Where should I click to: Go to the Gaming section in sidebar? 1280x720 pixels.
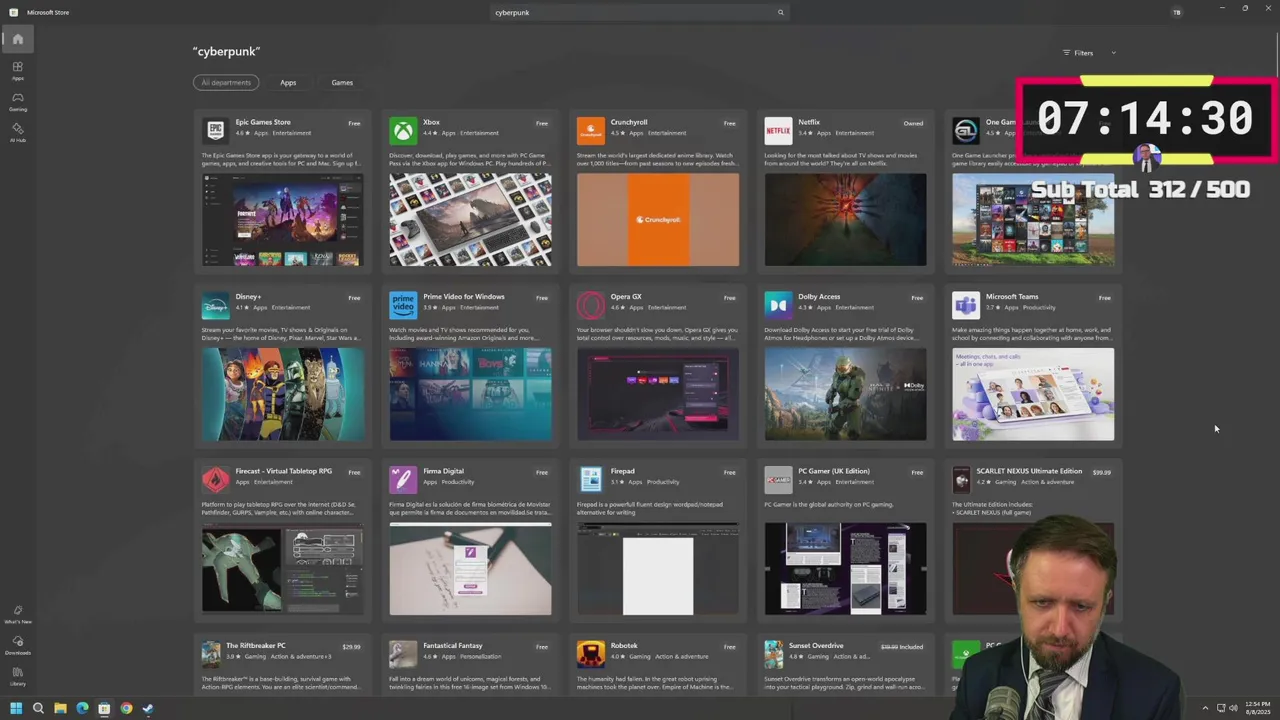(x=17, y=101)
